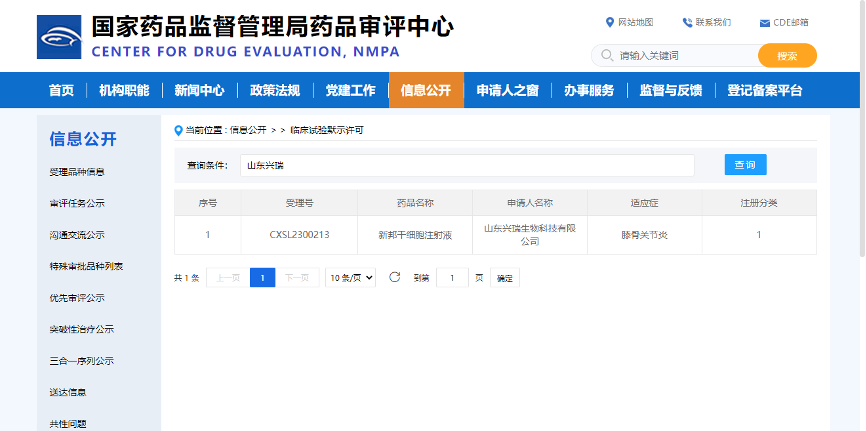Click the current location pin icon
866x431 pixels.
[178, 130]
